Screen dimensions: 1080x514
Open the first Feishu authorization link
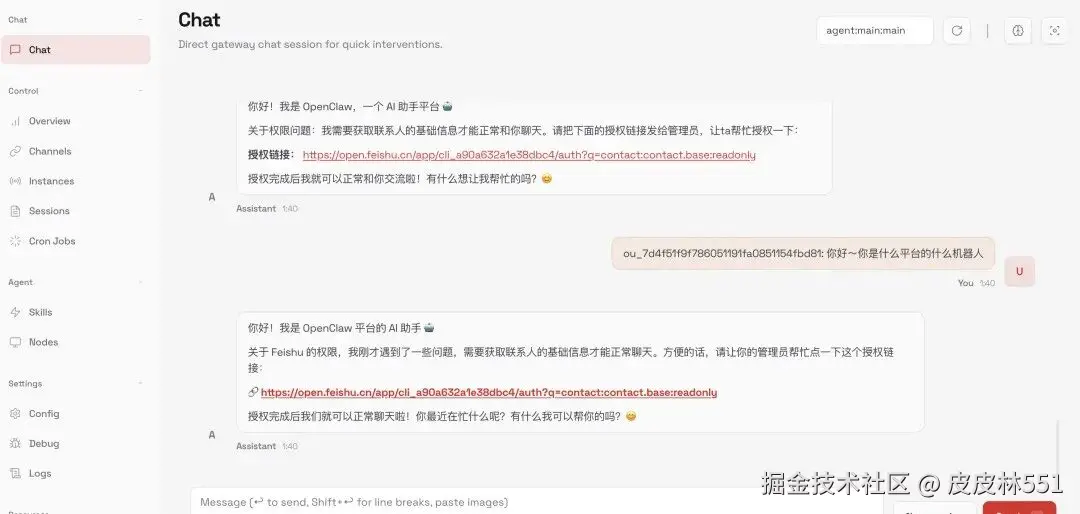[529, 155]
